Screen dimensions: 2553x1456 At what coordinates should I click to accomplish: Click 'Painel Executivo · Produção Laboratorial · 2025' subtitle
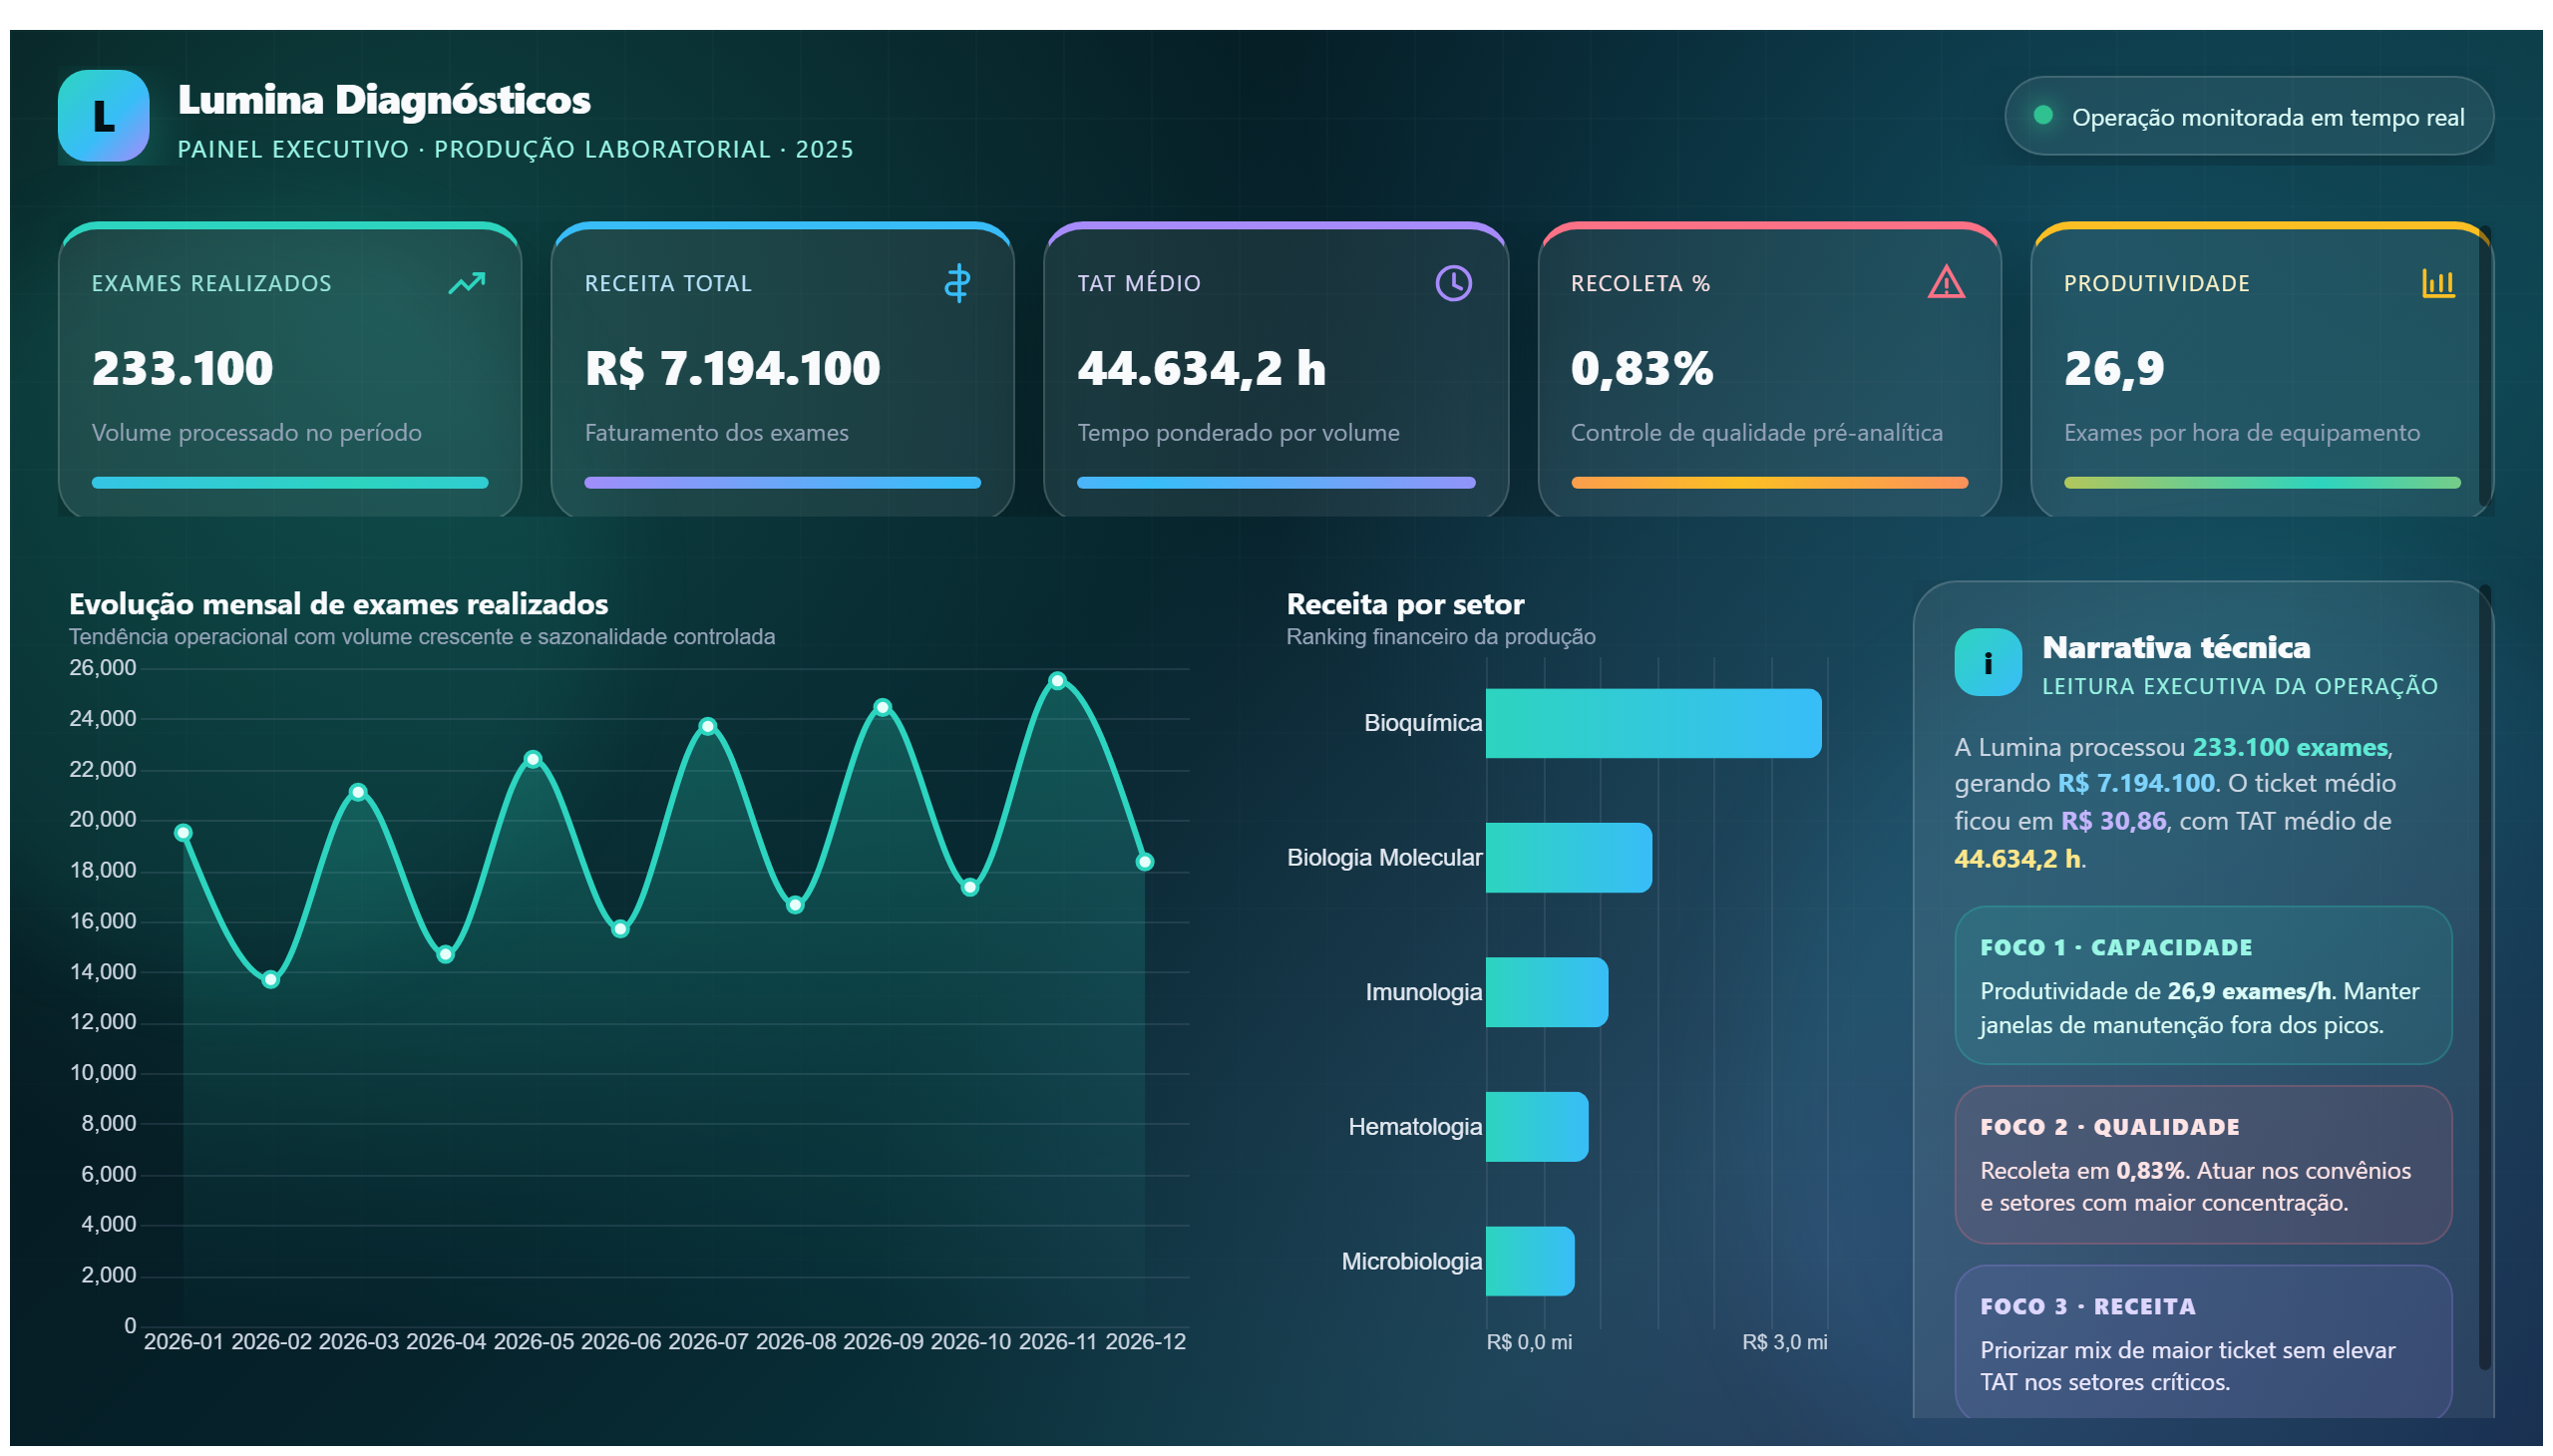click(515, 149)
